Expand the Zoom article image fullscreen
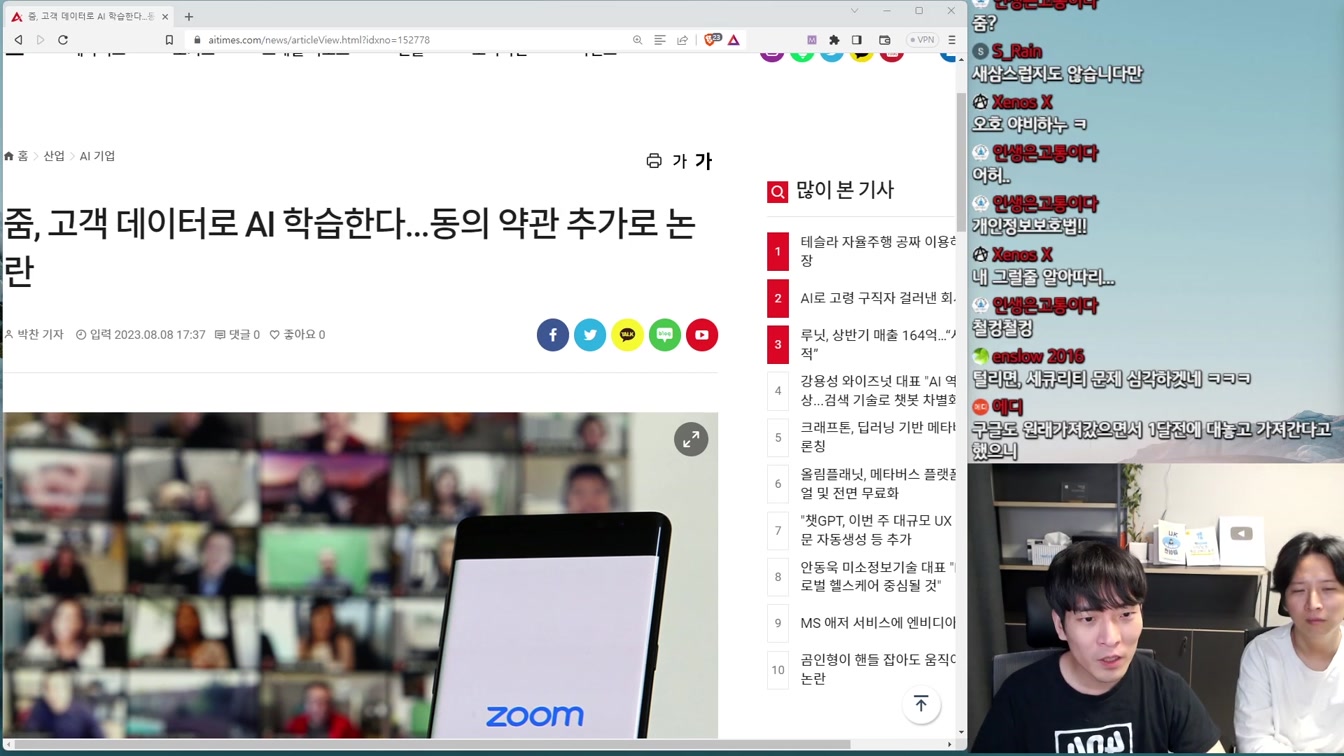This screenshot has width=1344, height=756. click(691, 439)
